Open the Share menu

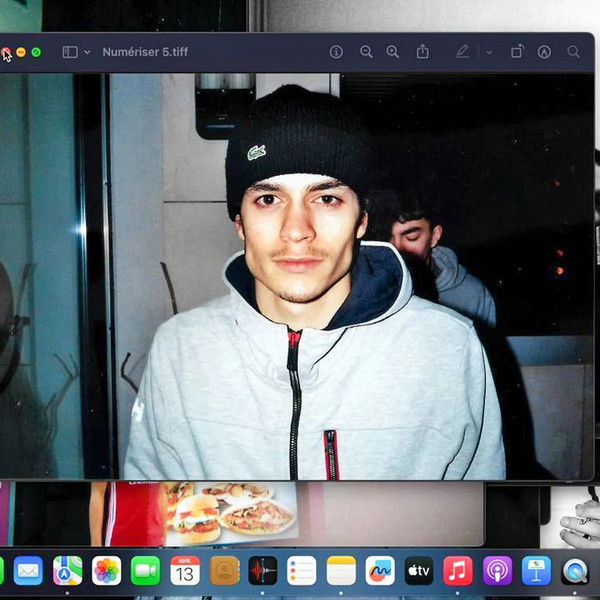point(423,52)
